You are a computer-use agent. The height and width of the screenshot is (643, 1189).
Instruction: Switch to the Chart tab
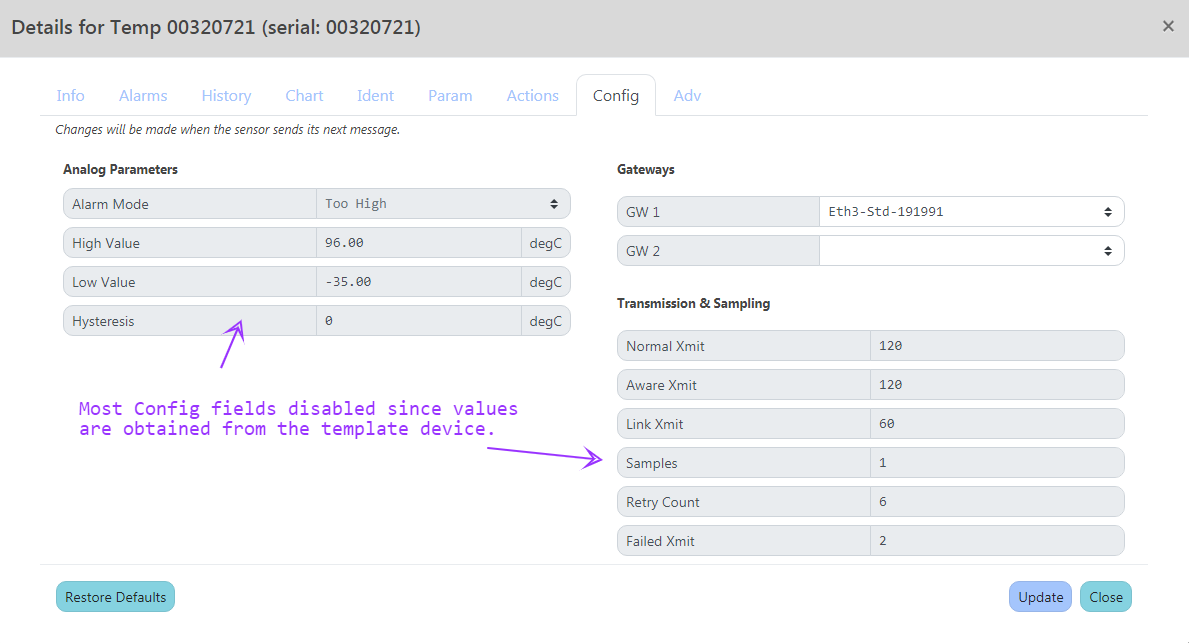(304, 95)
